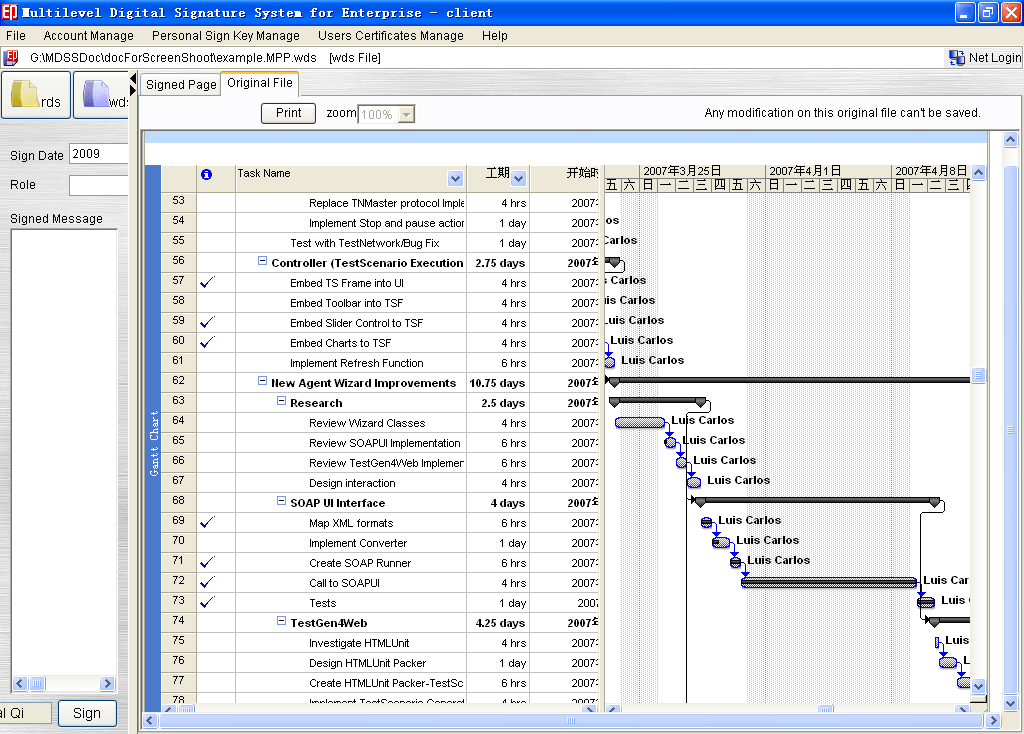1024x734 pixels.
Task: Switch to the Signed Page tab
Action: [181, 85]
